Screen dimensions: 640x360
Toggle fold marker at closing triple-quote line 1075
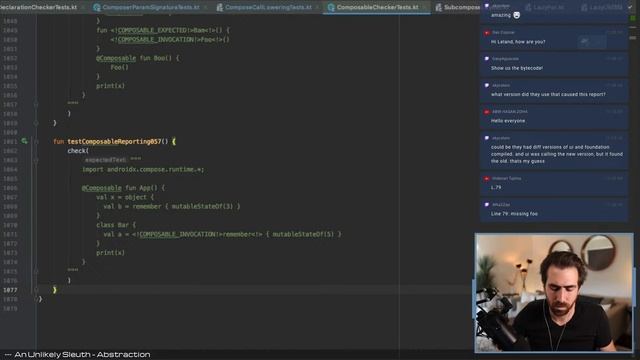click(36, 271)
